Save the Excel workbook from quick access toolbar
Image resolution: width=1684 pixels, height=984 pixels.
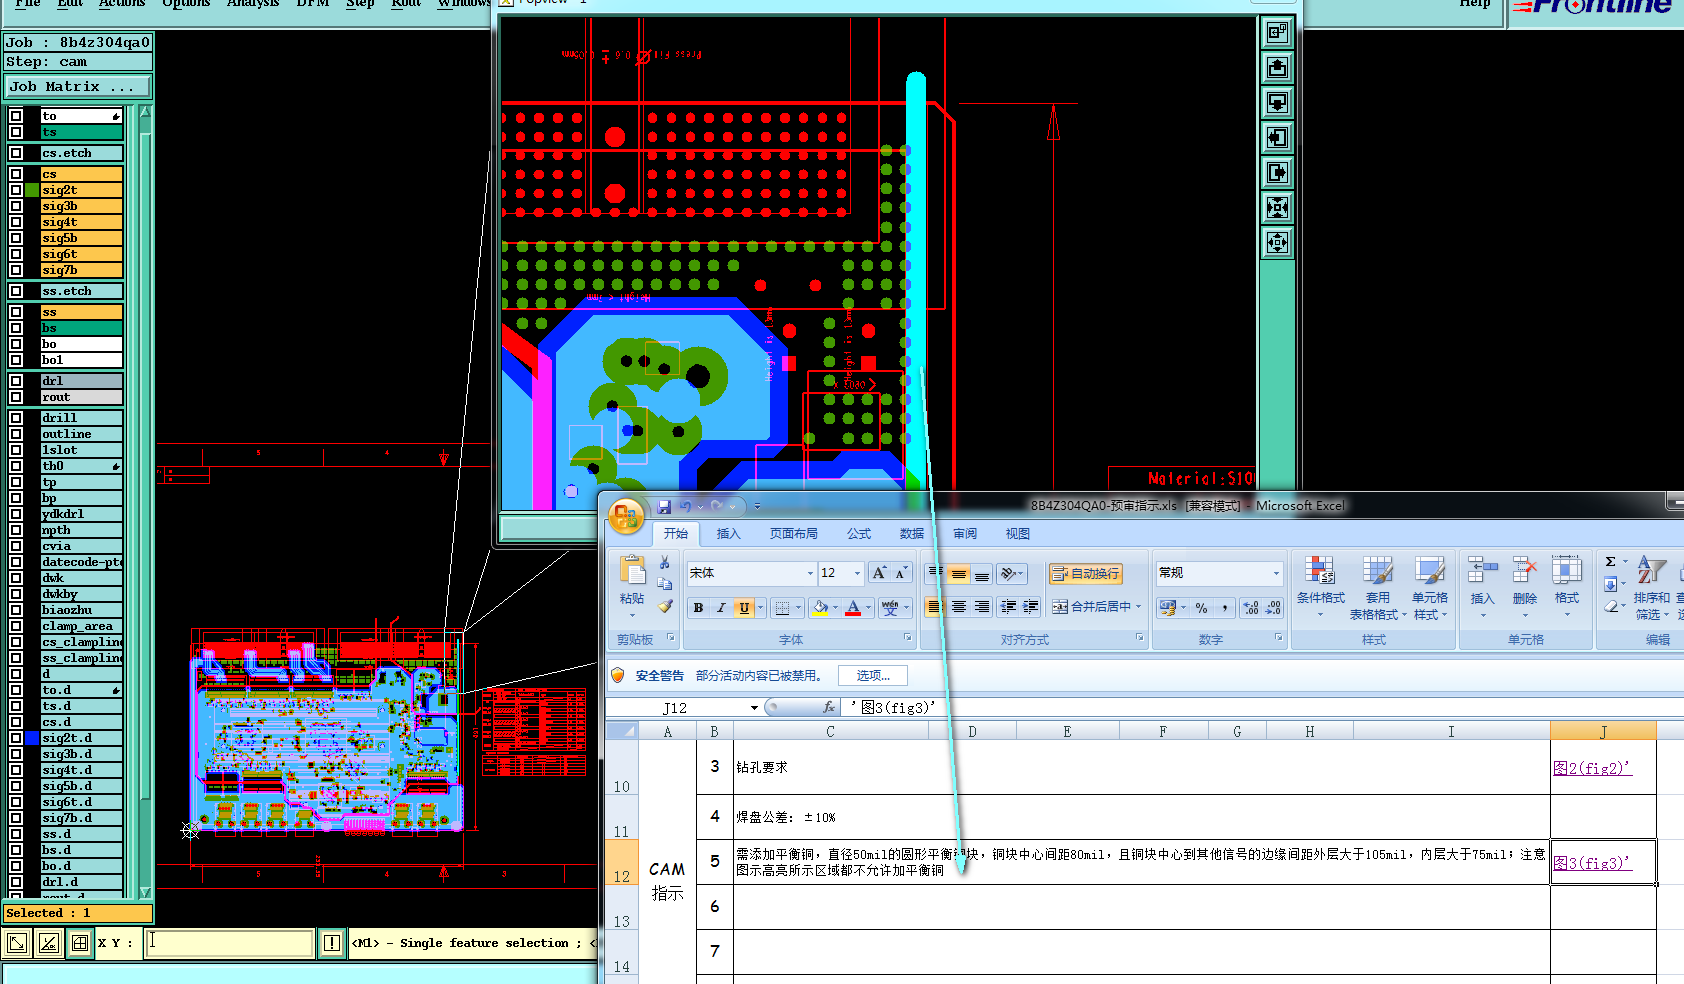point(663,507)
